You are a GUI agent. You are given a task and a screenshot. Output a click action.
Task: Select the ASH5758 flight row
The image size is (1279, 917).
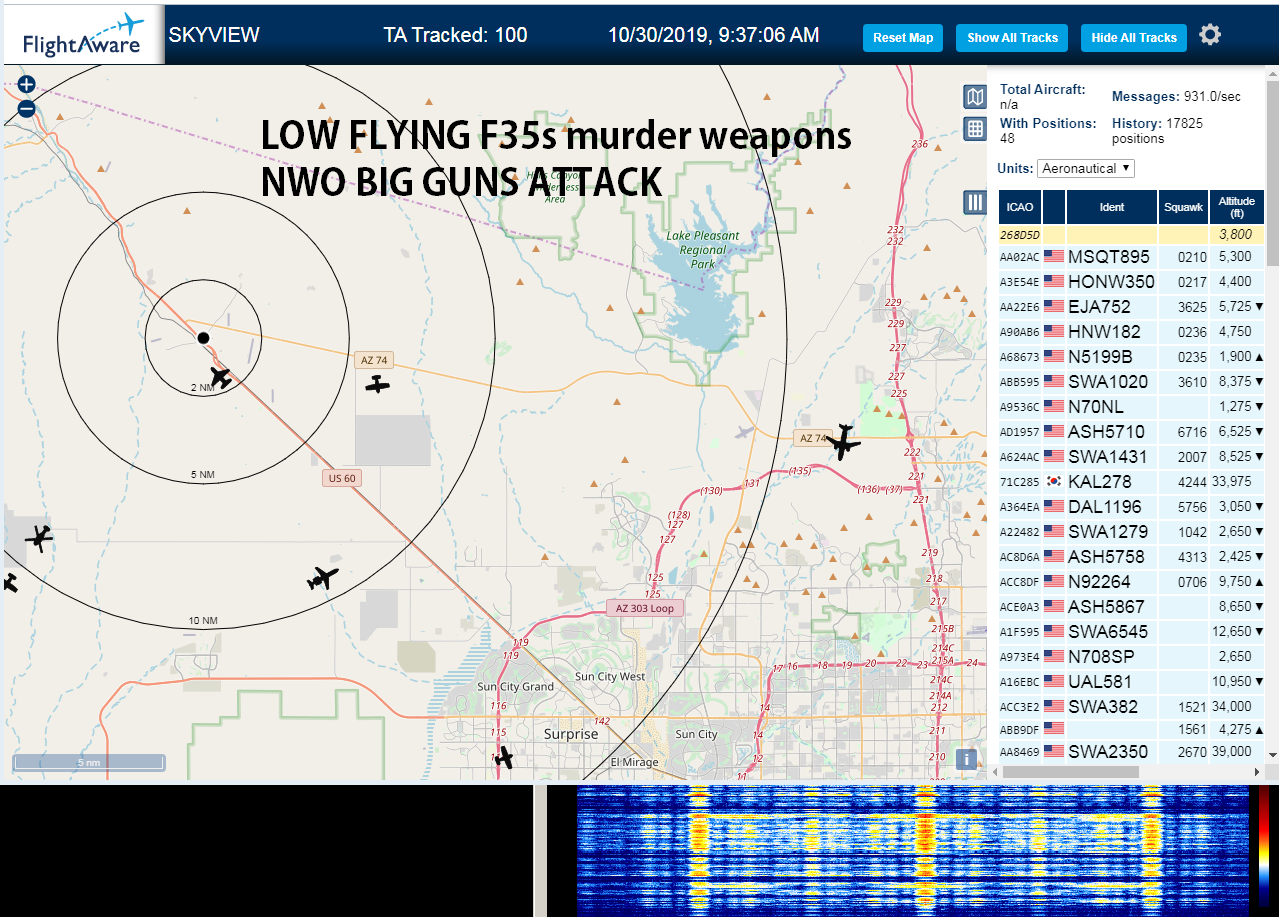[x=1132, y=557]
